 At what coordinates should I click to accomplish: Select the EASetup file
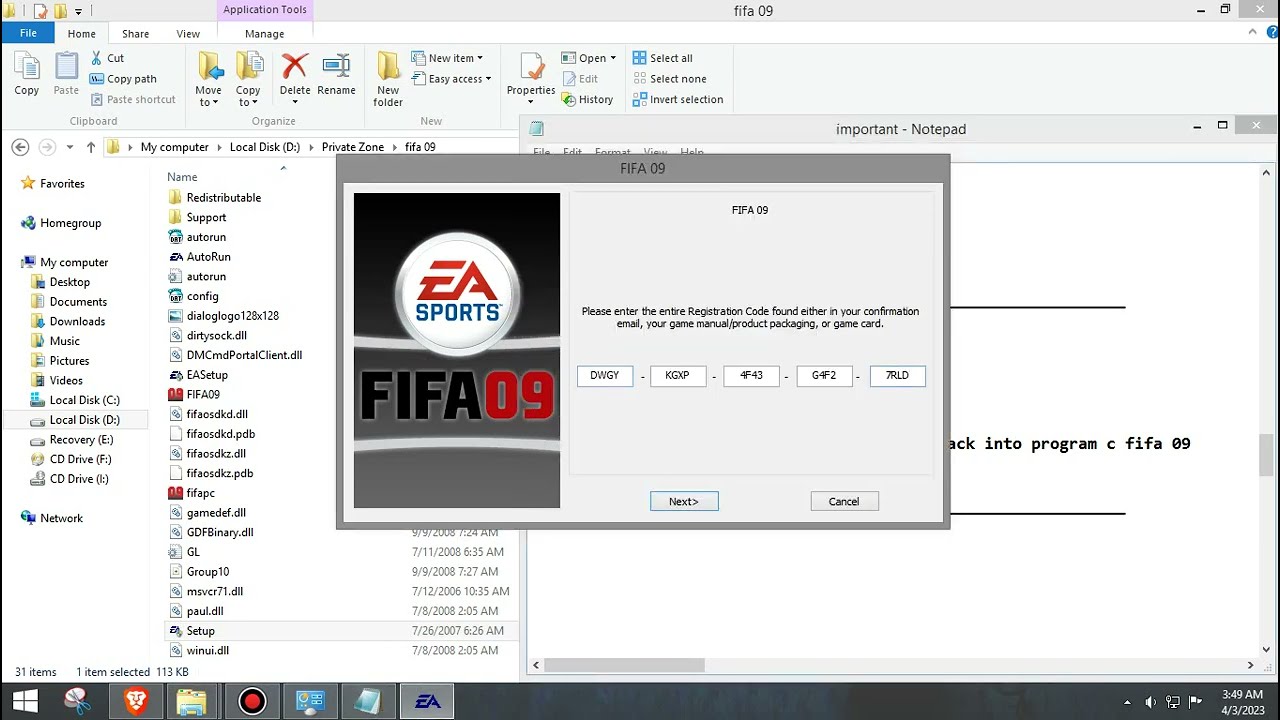point(207,375)
